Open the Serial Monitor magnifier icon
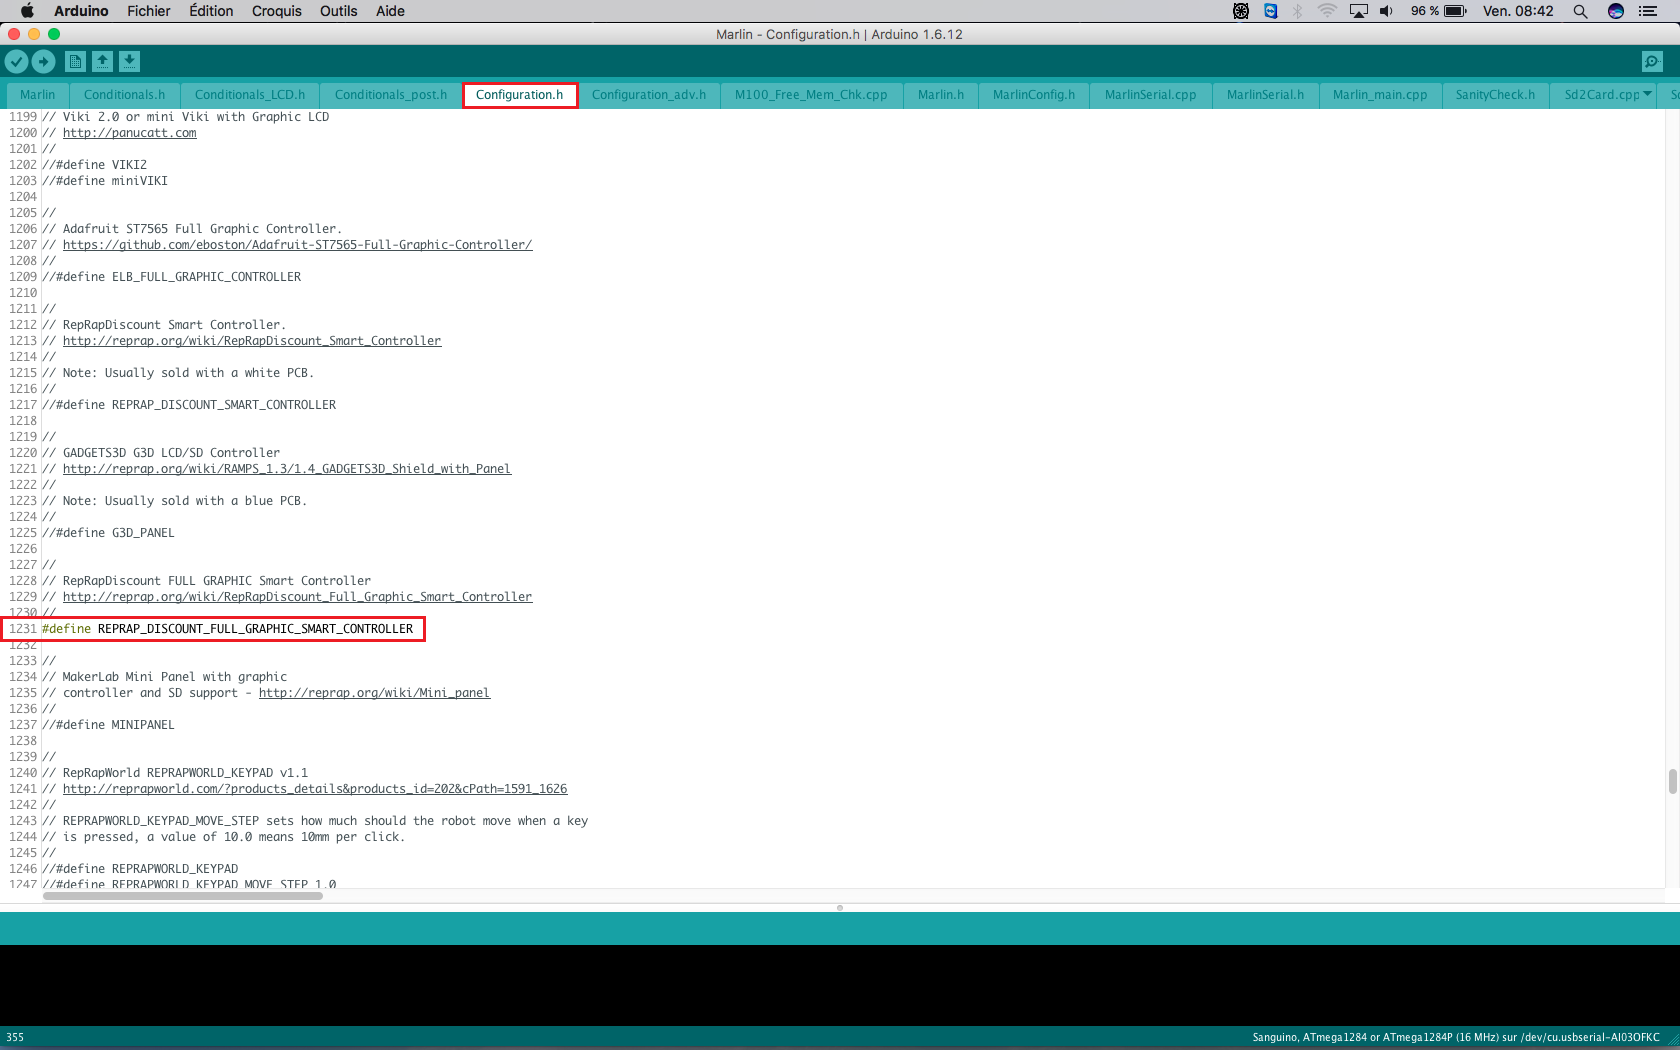 [1652, 62]
